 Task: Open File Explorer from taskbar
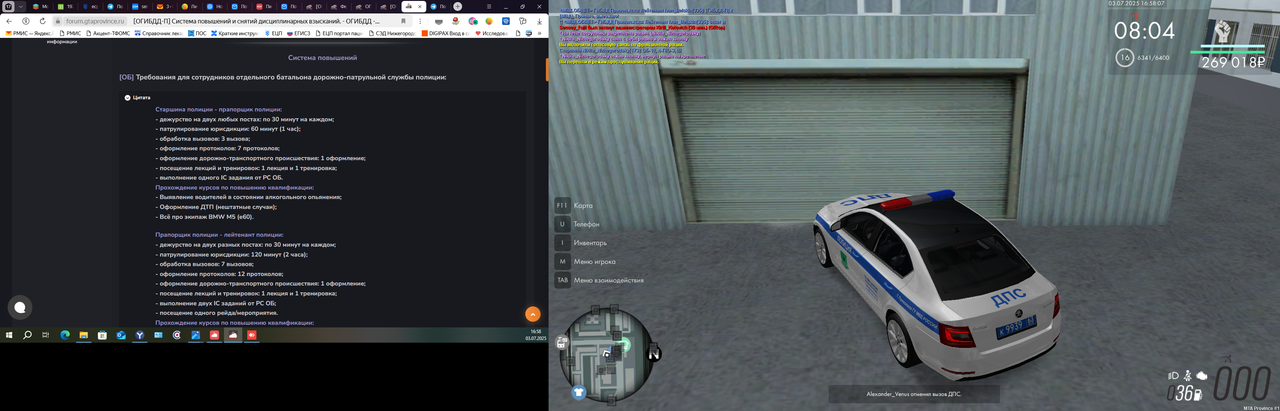84,335
